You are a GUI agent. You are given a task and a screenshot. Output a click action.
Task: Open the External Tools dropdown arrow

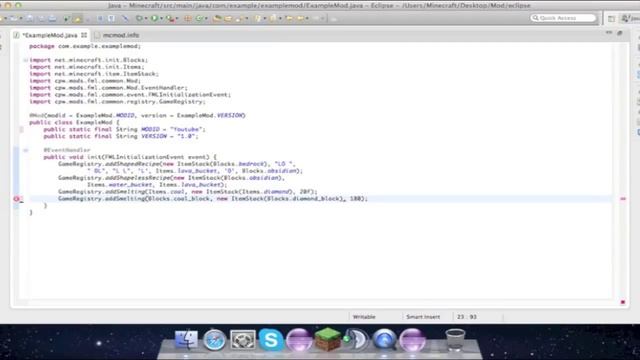coord(177,18)
